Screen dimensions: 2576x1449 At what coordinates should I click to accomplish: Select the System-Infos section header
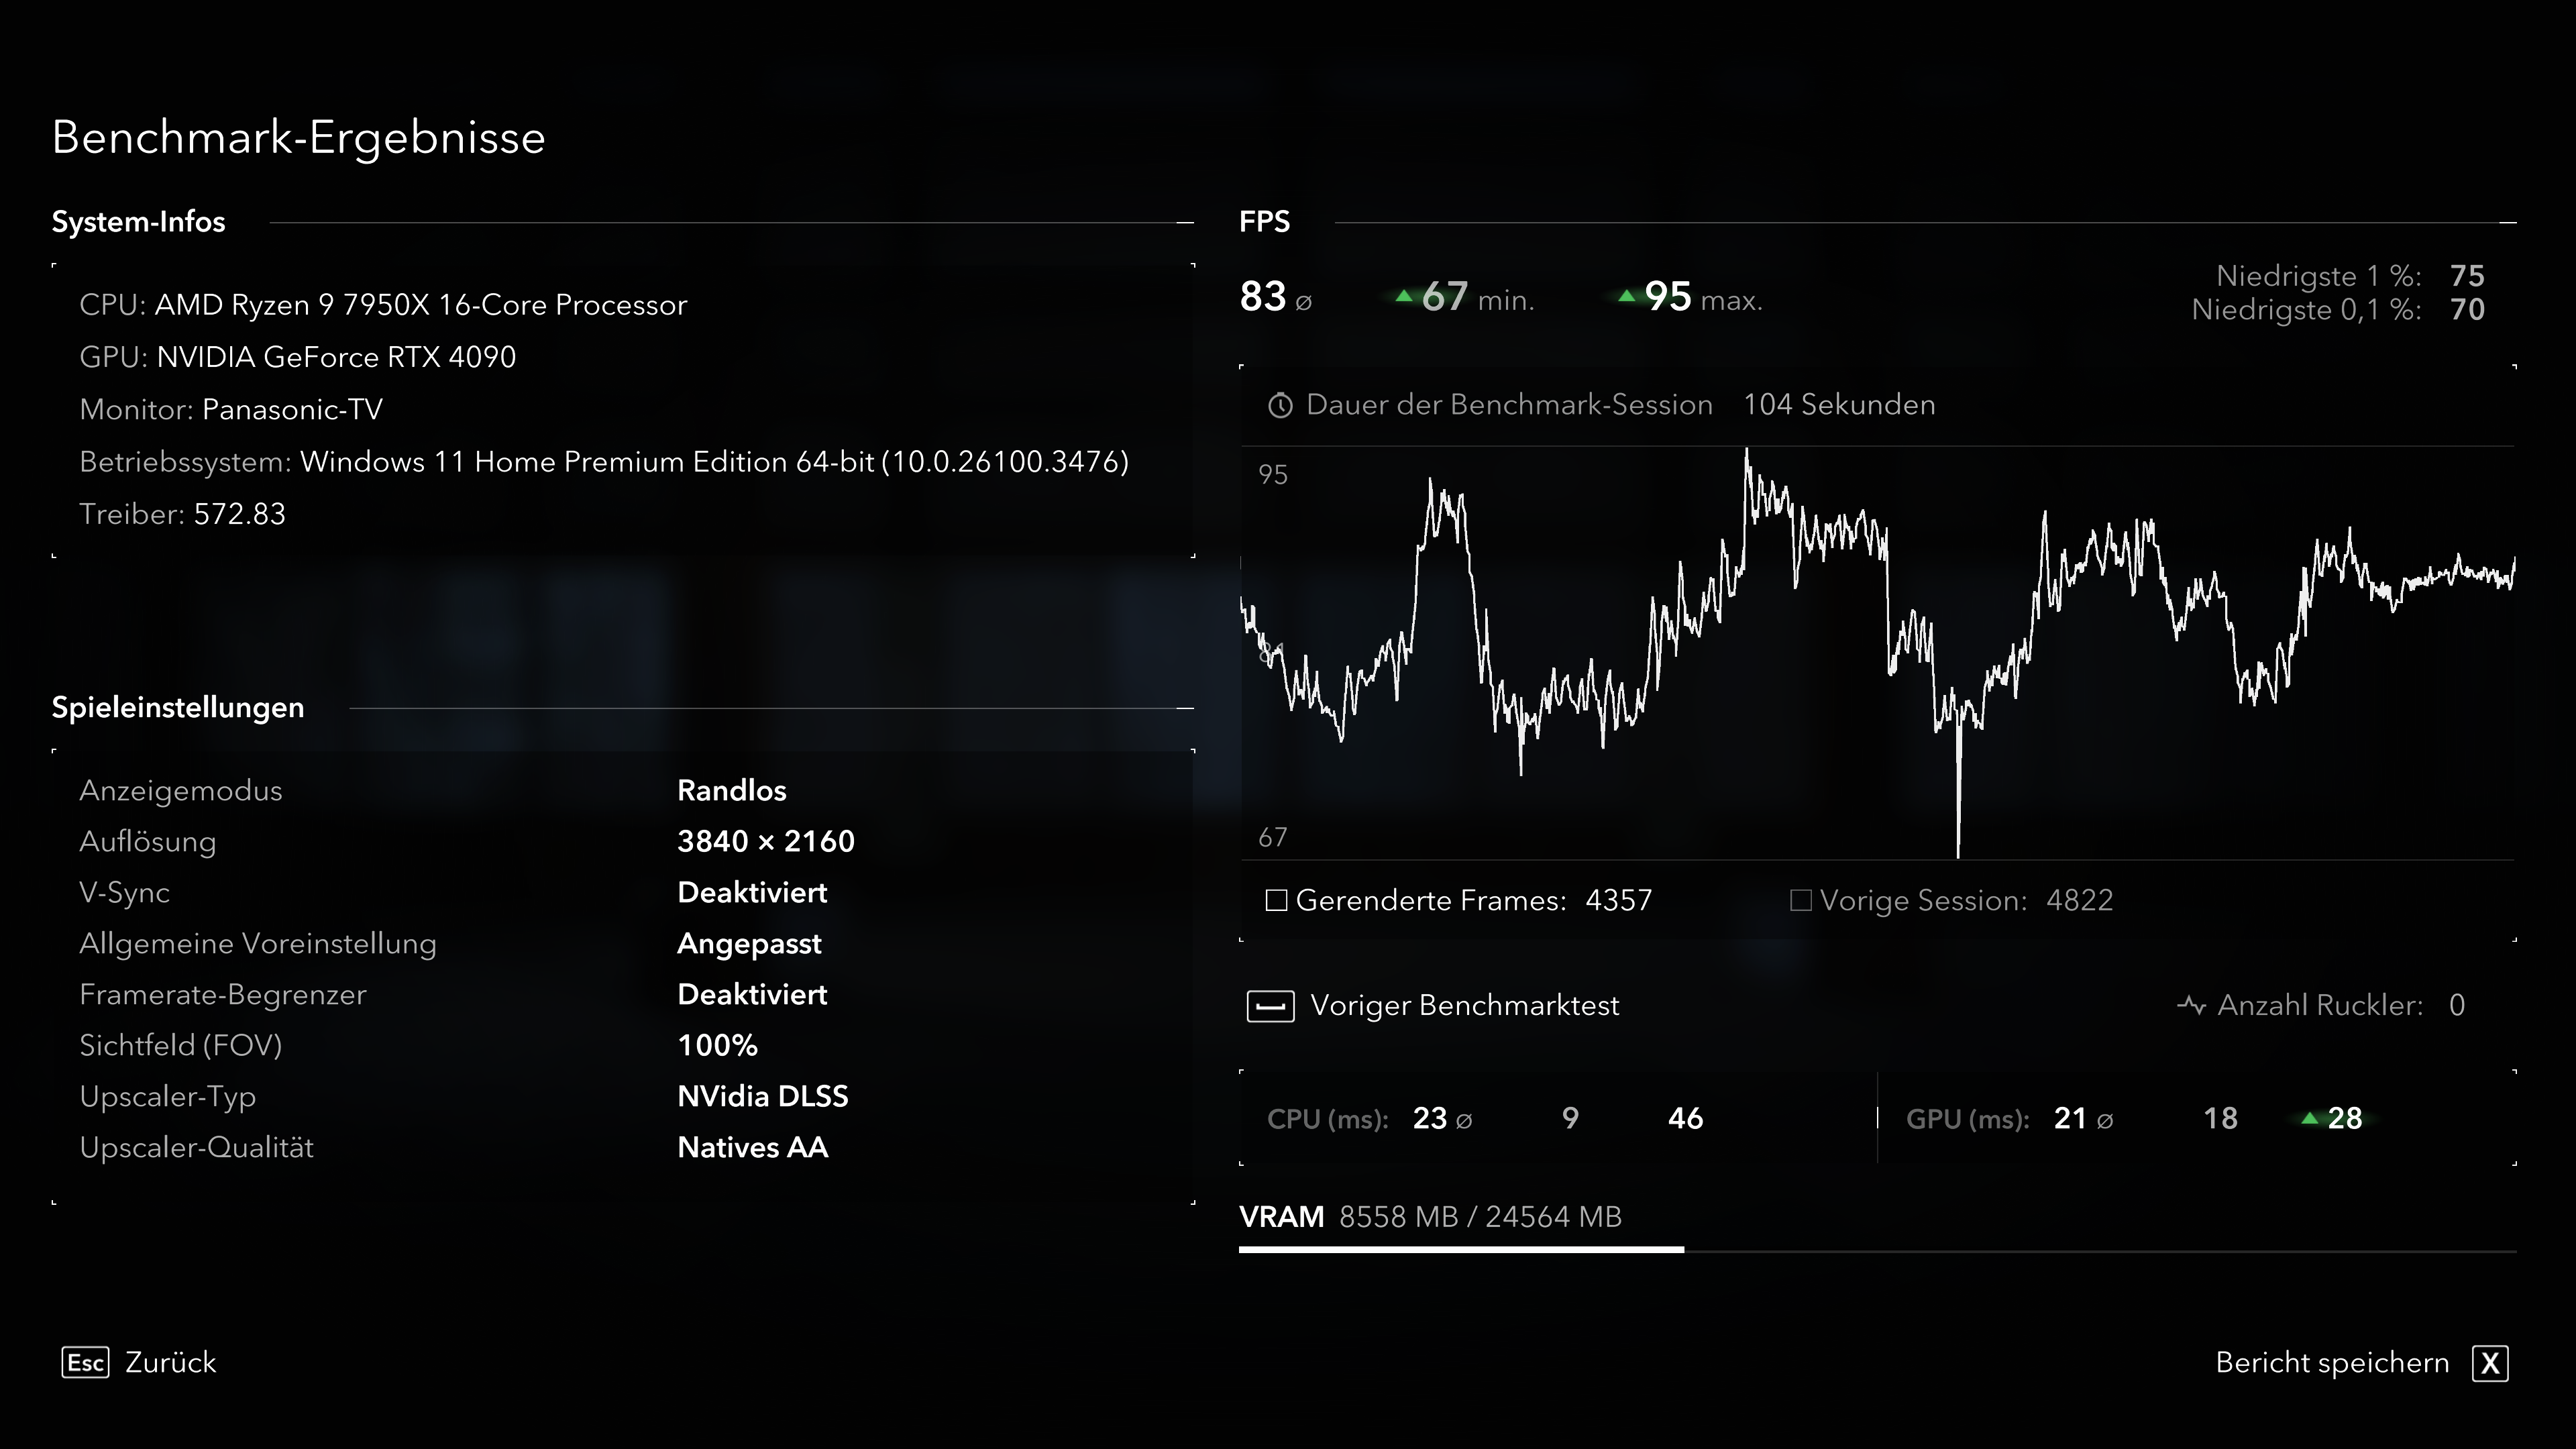pos(139,222)
